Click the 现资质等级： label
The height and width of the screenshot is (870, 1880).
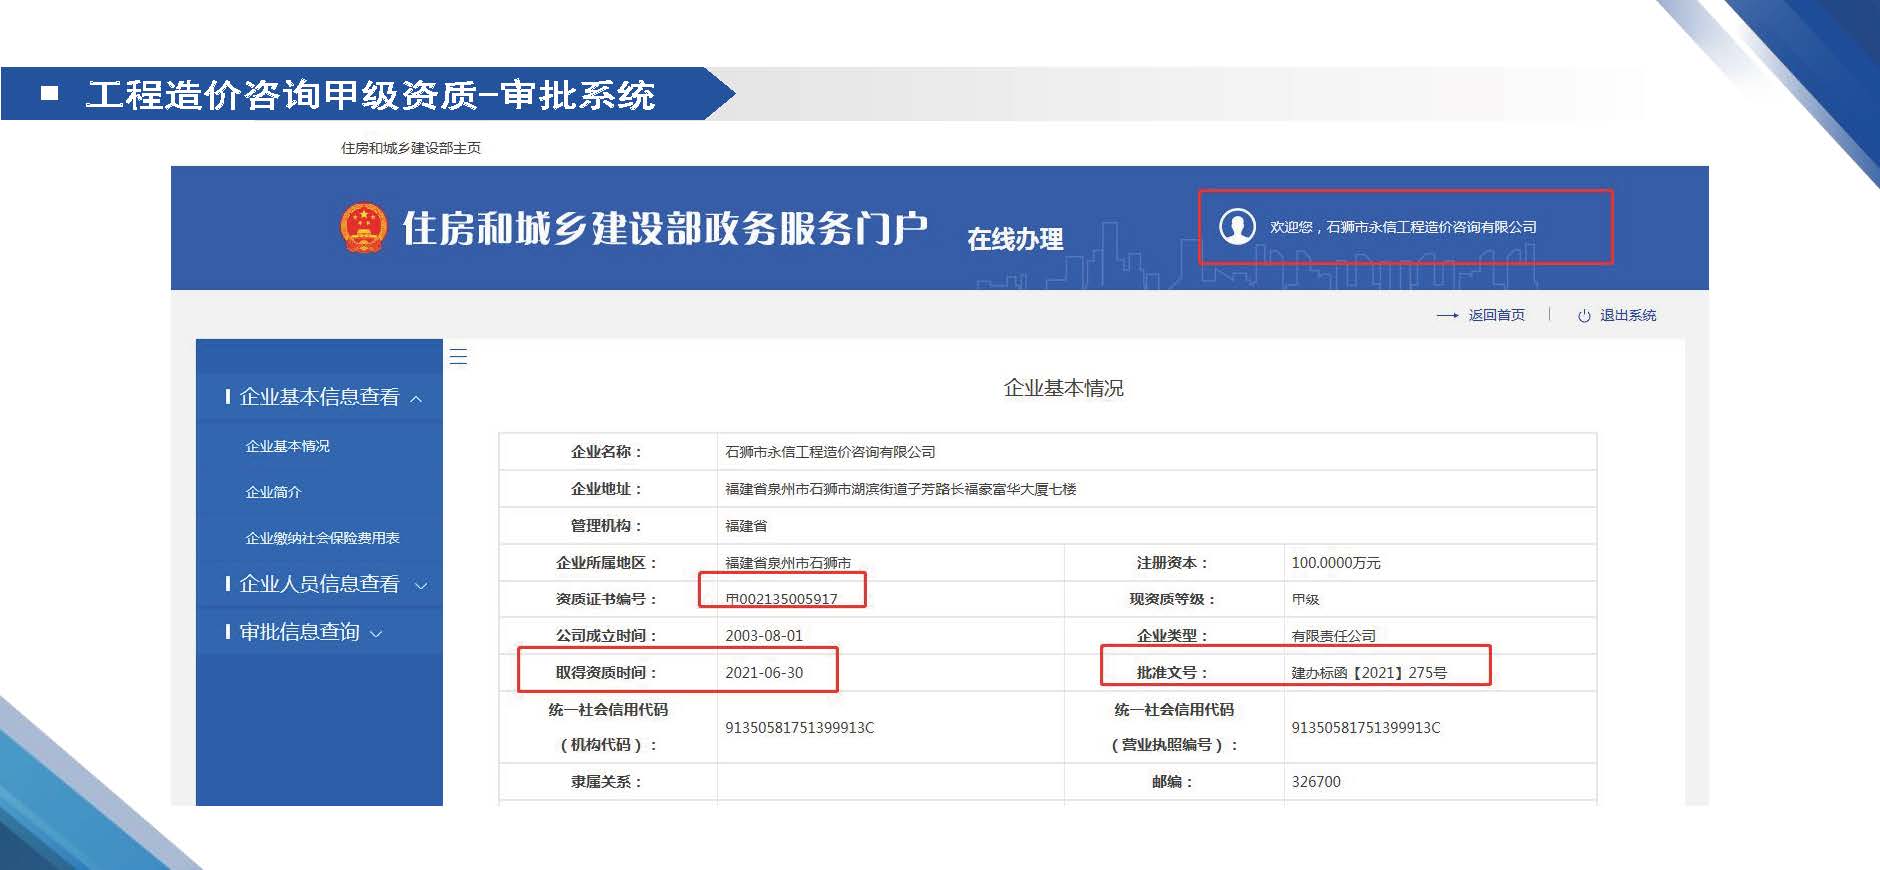point(1172,599)
